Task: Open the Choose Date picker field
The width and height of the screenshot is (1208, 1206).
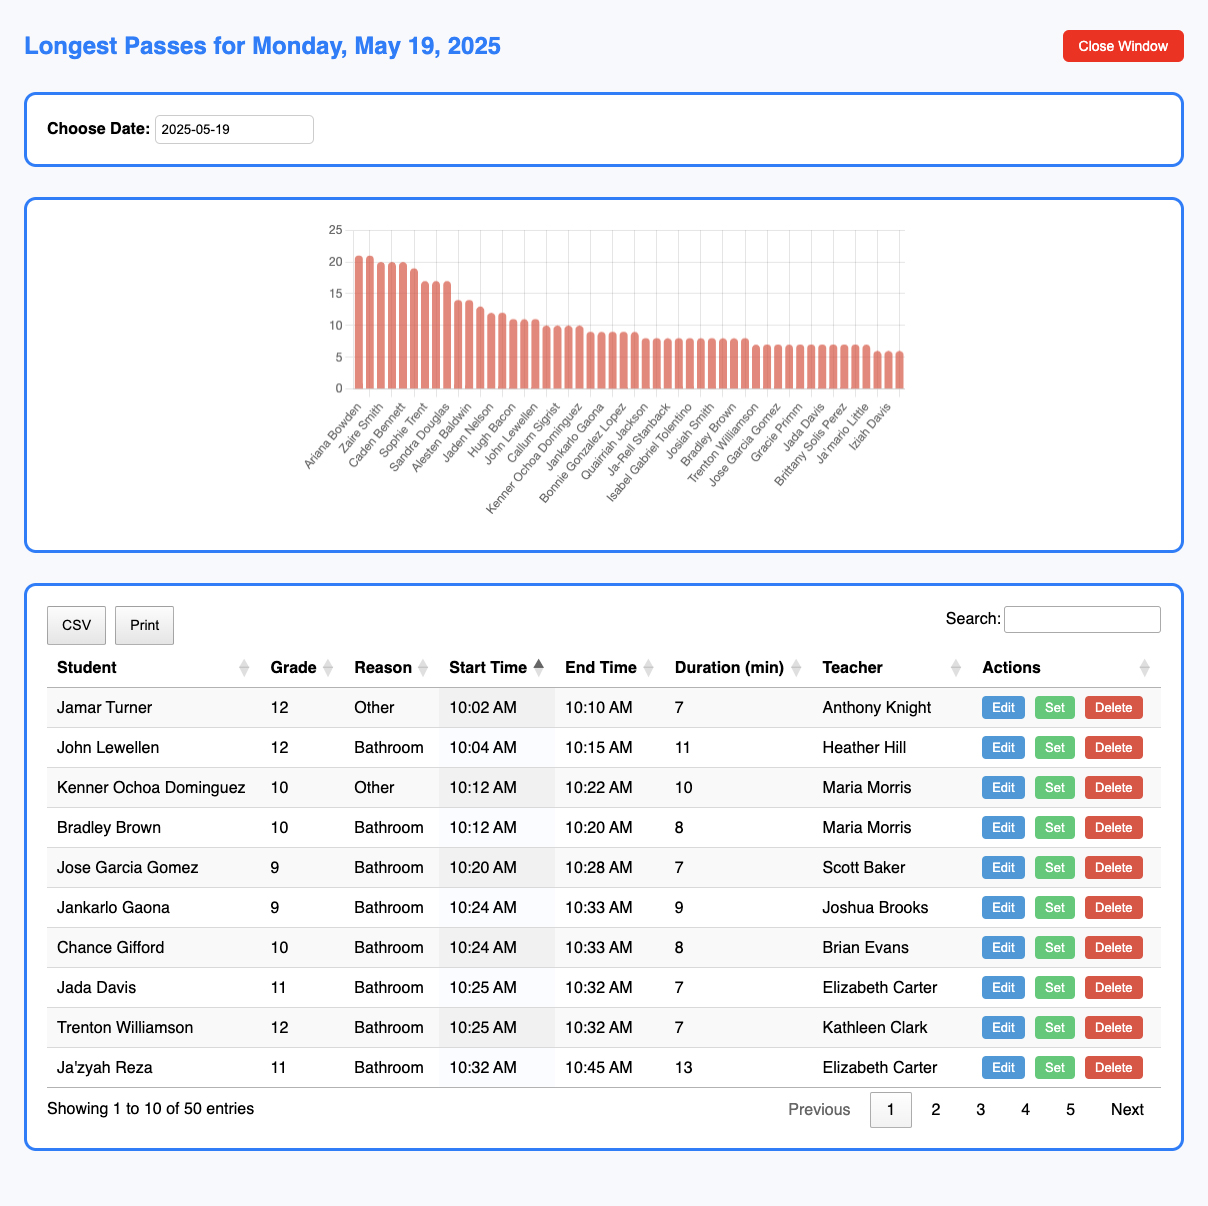Action: [x=234, y=129]
